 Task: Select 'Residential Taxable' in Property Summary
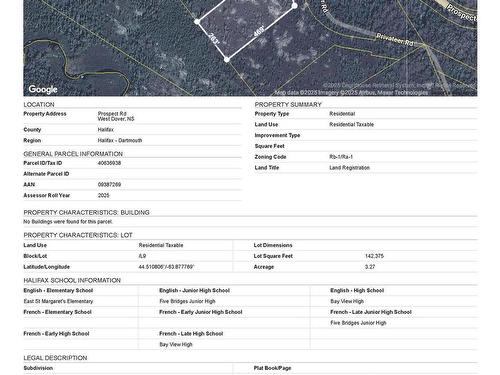(351, 124)
